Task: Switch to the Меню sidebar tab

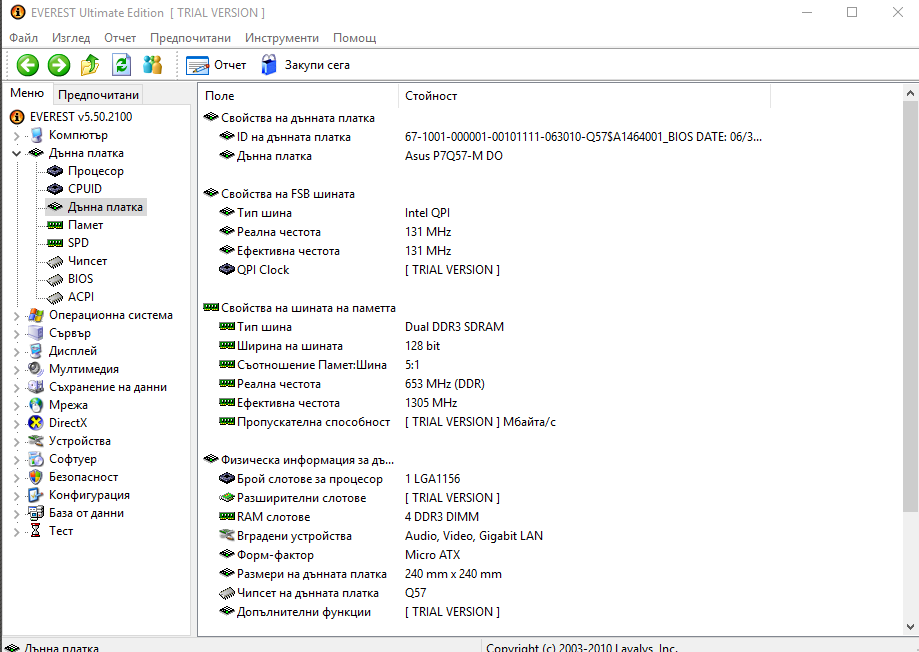Action: 27,93
